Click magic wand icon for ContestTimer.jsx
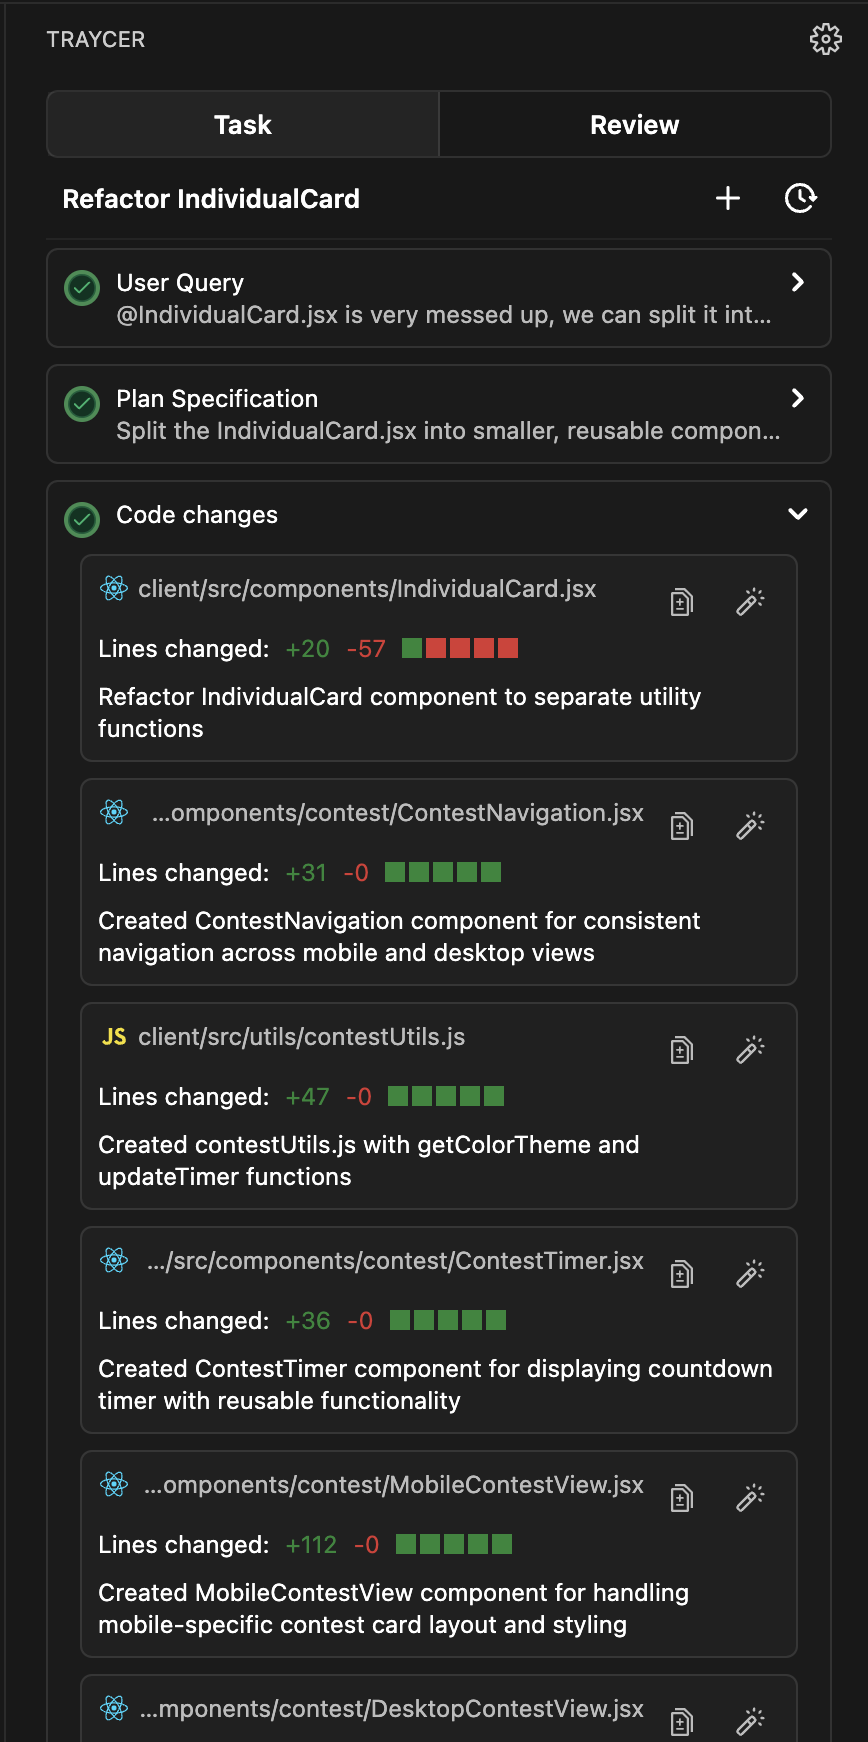Image resolution: width=868 pixels, height=1742 pixels. tap(750, 1273)
